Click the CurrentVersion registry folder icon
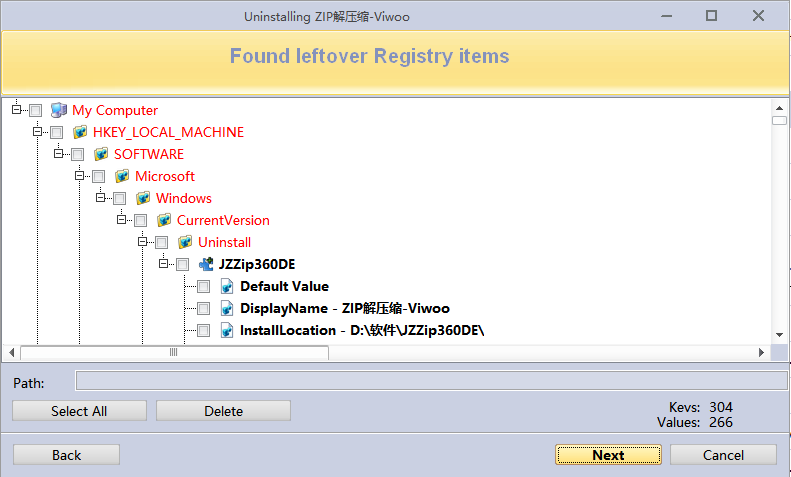 click(164, 220)
